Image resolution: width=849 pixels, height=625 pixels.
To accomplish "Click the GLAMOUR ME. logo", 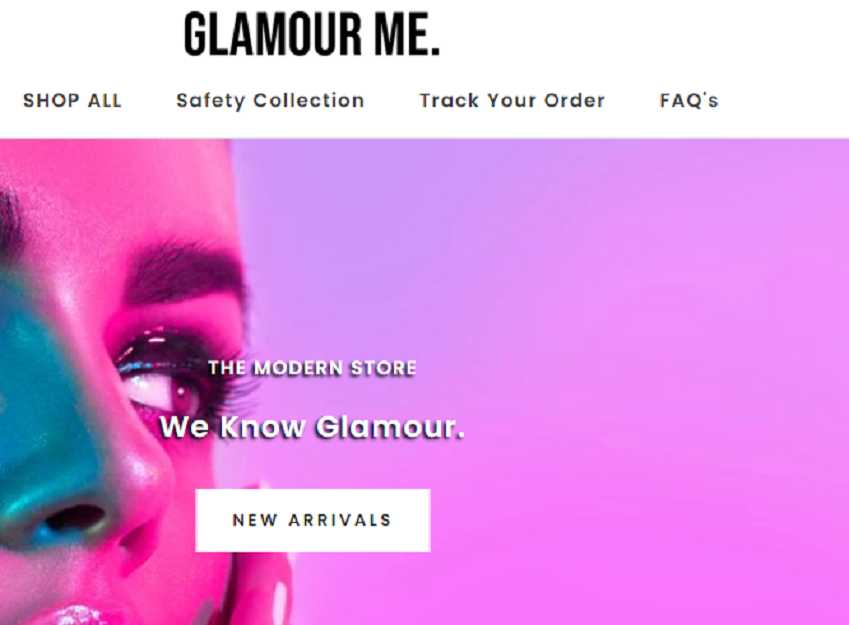I will click(312, 35).
